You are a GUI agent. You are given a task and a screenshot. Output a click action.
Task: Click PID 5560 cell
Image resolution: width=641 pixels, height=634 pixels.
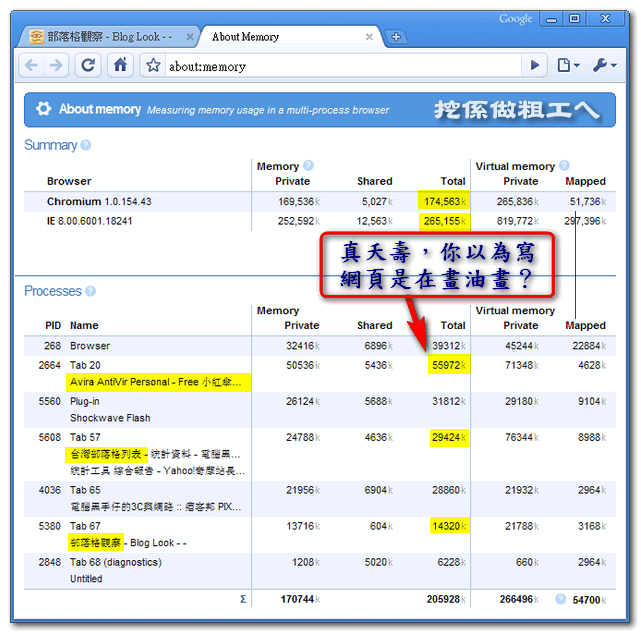(x=49, y=401)
